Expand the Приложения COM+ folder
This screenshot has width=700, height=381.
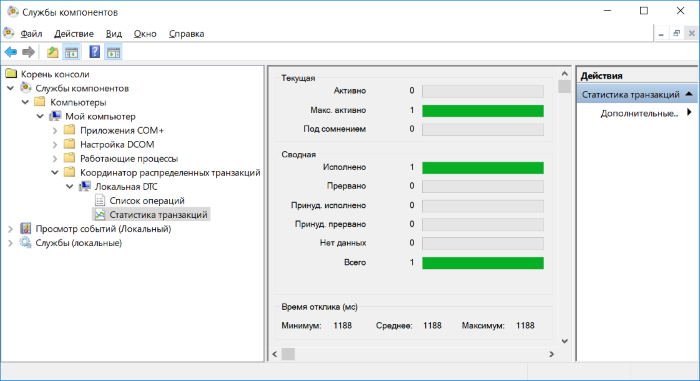[54, 131]
